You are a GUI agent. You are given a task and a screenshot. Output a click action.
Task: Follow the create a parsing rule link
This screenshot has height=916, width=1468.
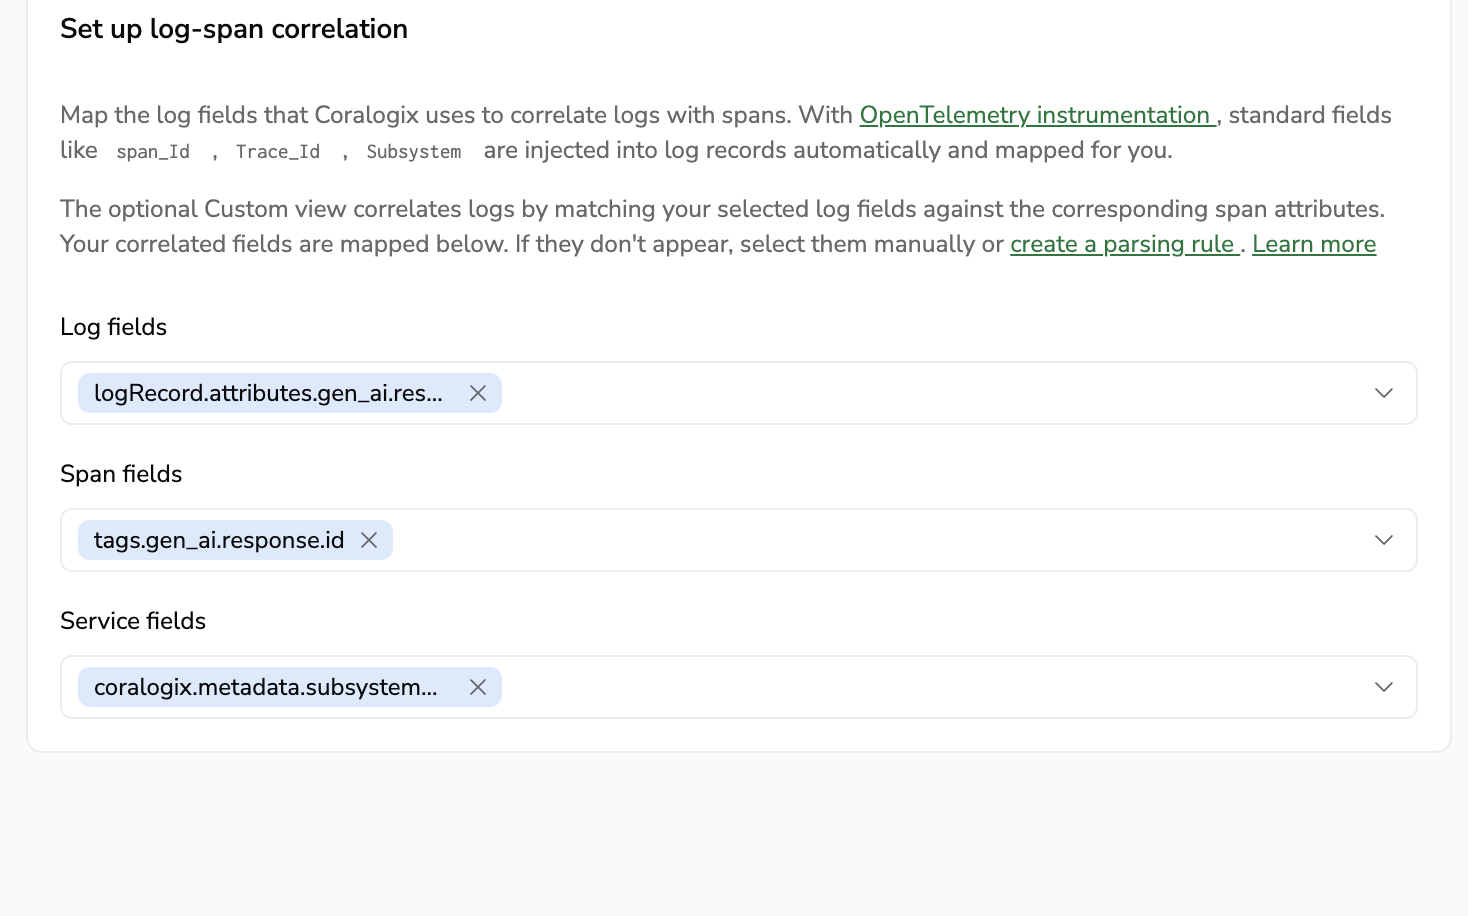pos(1124,244)
